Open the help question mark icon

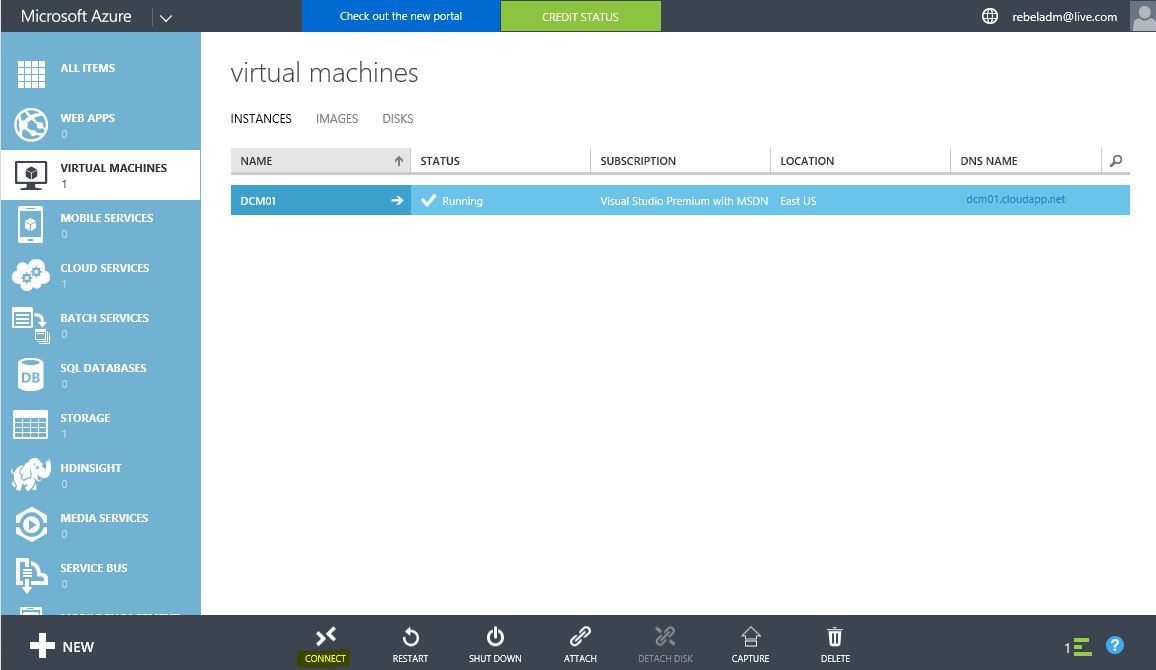pyautogui.click(x=1115, y=646)
